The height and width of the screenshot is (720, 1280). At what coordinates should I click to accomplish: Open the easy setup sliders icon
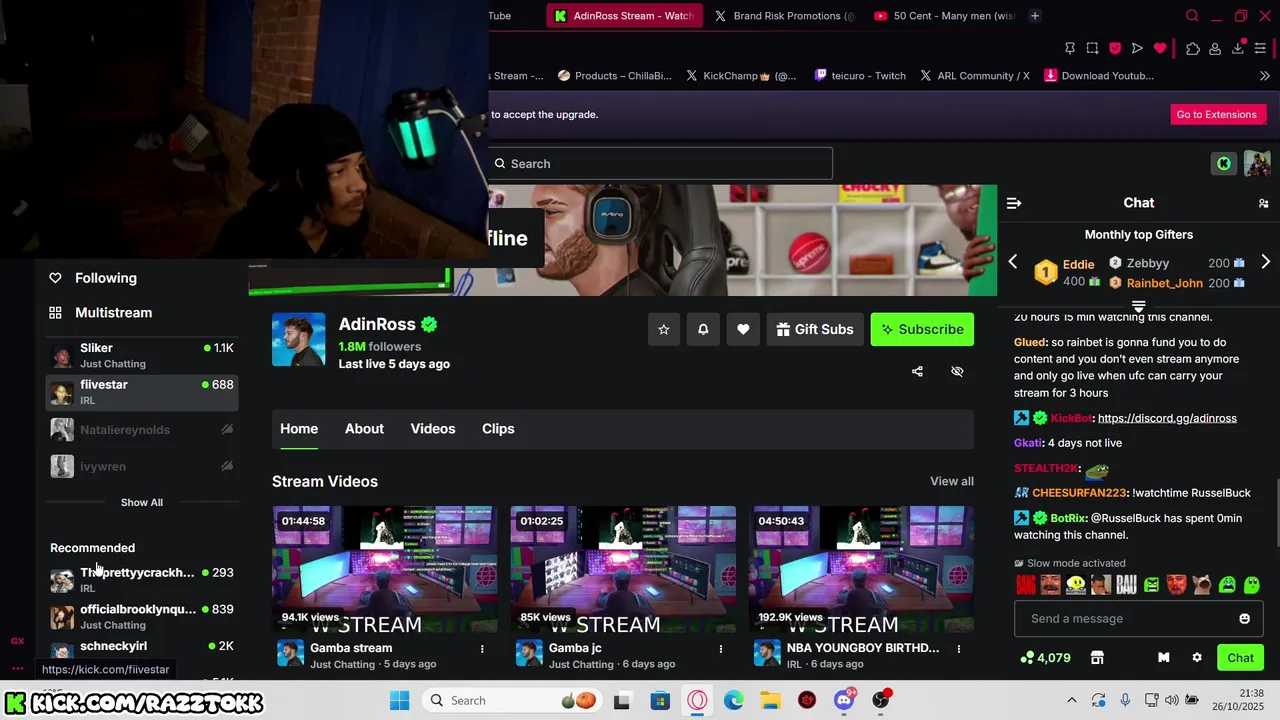coord(1260,48)
